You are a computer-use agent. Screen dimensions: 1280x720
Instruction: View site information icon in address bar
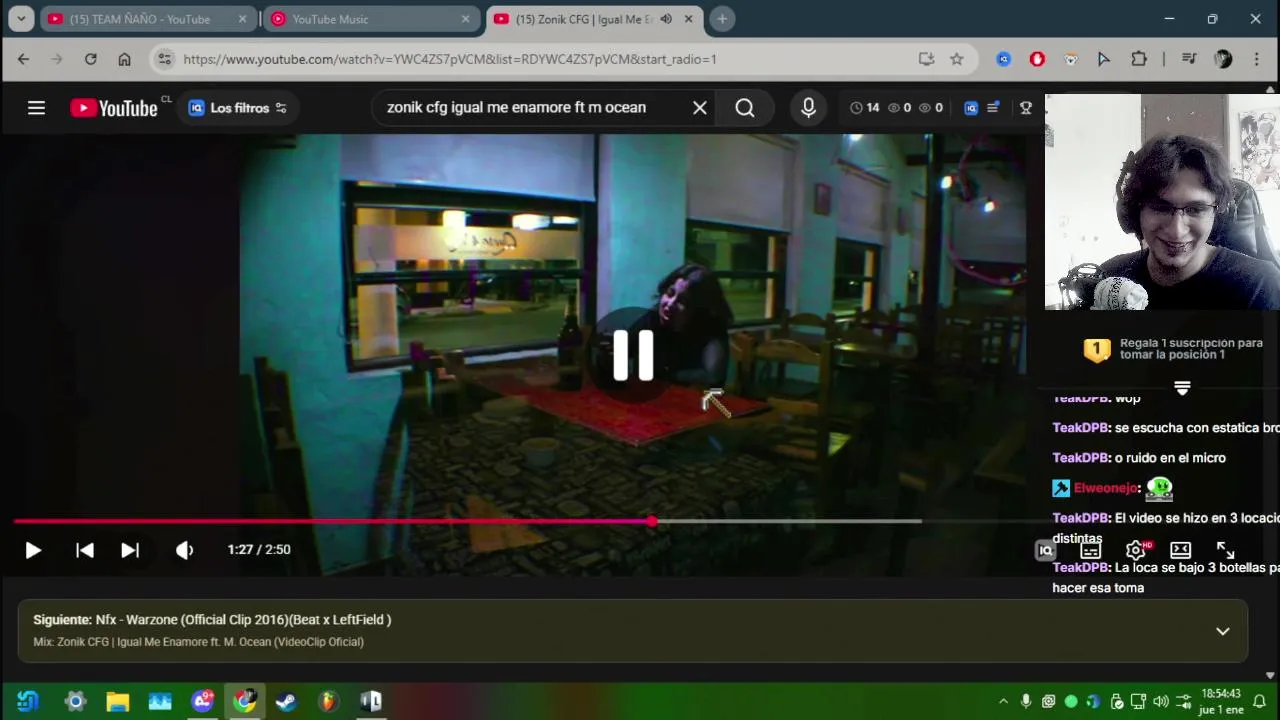[x=165, y=59]
